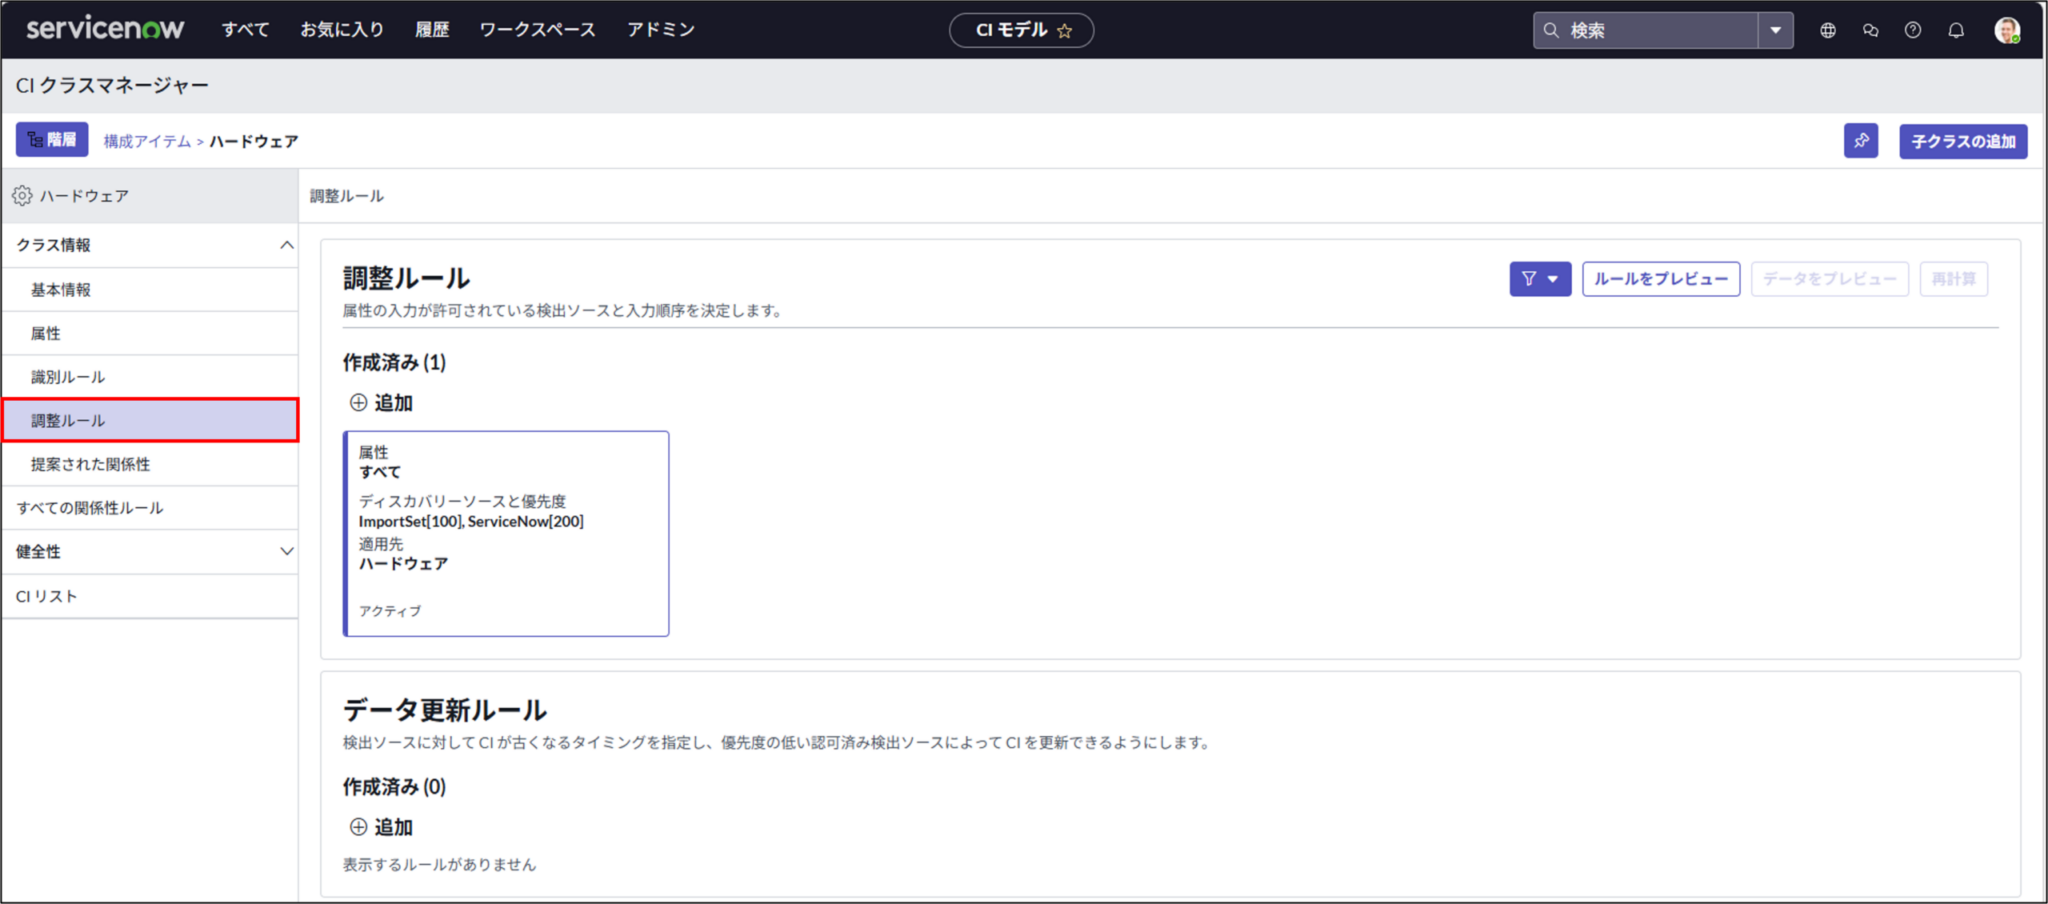Open the アドミン menu

pyautogui.click(x=660, y=30)
